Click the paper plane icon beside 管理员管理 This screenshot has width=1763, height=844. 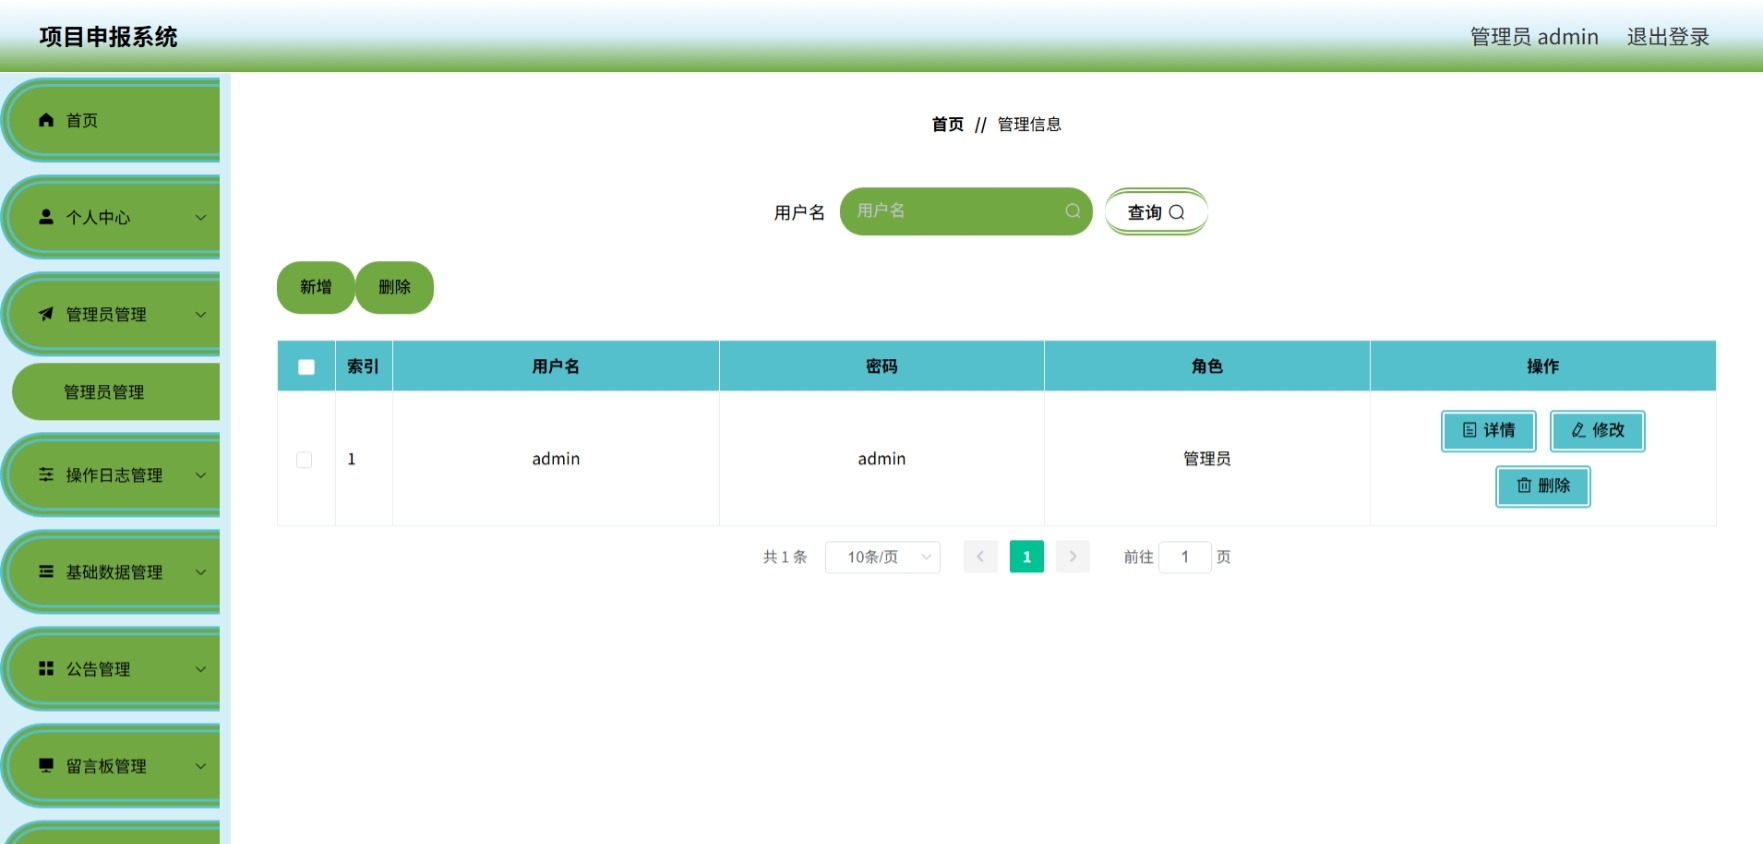(x=46, y=314)
